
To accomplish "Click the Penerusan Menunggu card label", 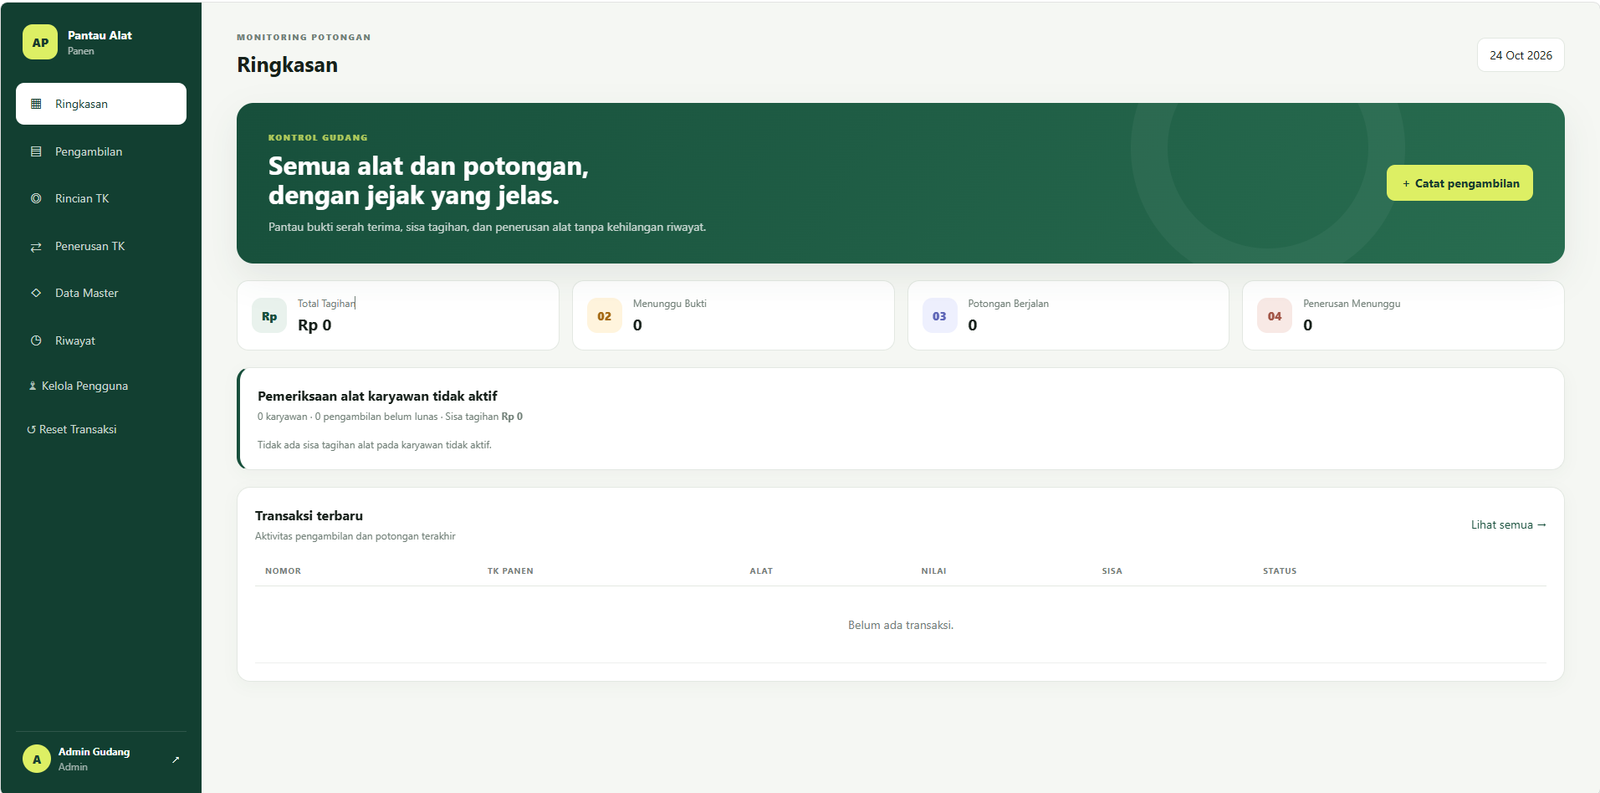I will pos(1351,304).
